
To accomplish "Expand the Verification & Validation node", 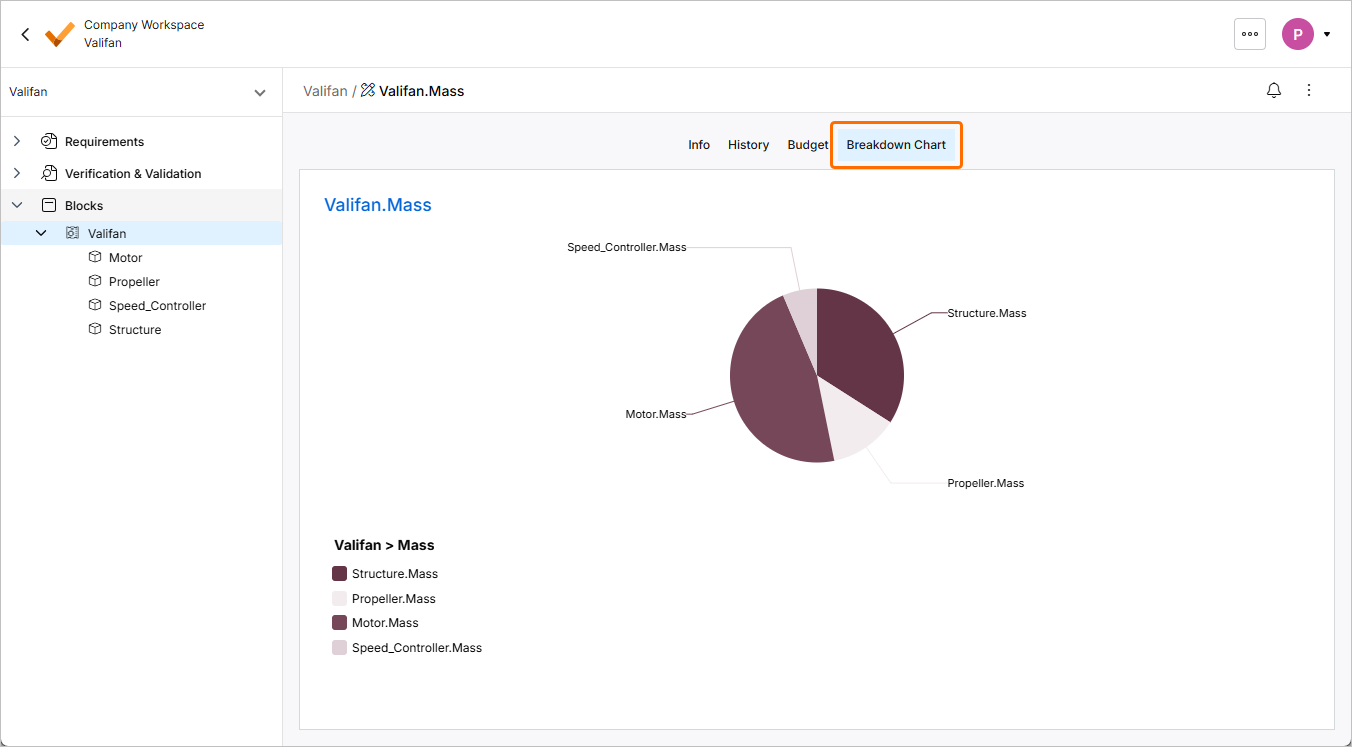I will click(17, 173).
